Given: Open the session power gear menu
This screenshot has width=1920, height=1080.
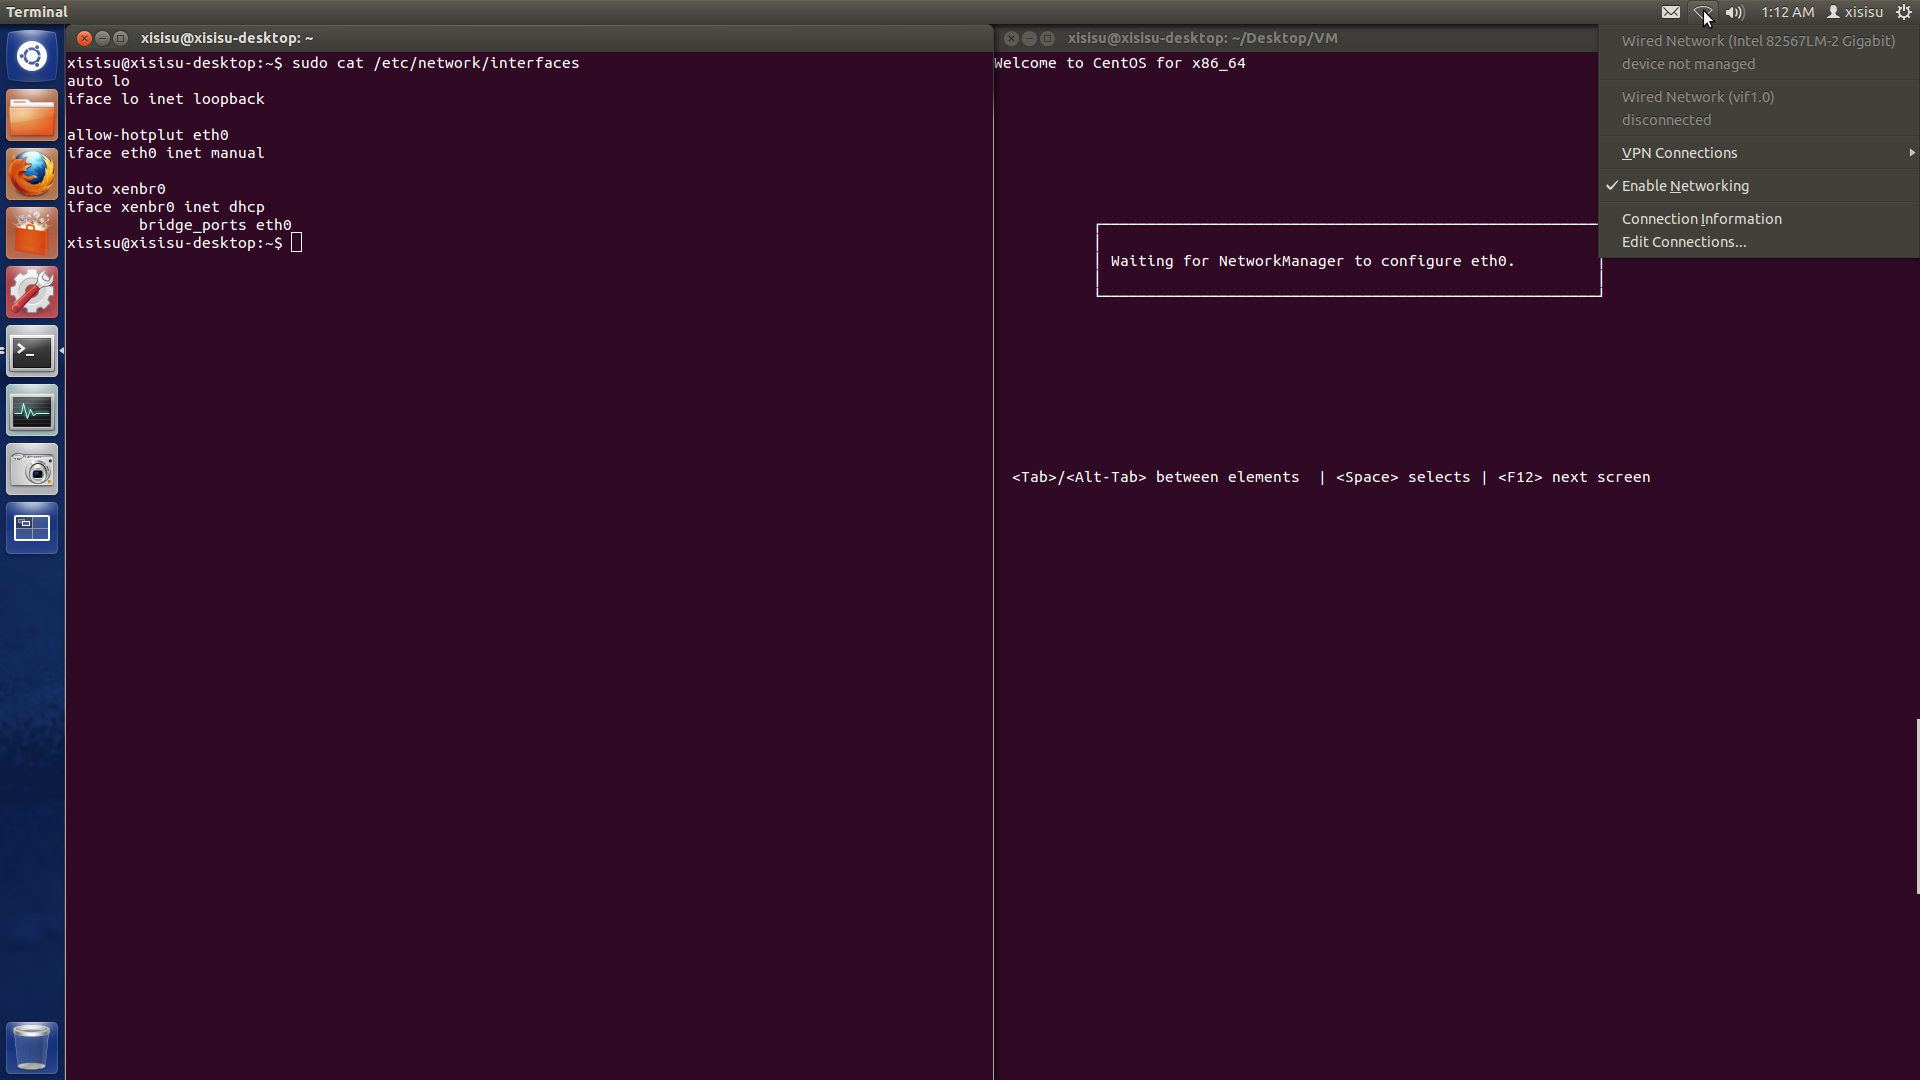Looking at the screenshot, I should [1904, 12].
